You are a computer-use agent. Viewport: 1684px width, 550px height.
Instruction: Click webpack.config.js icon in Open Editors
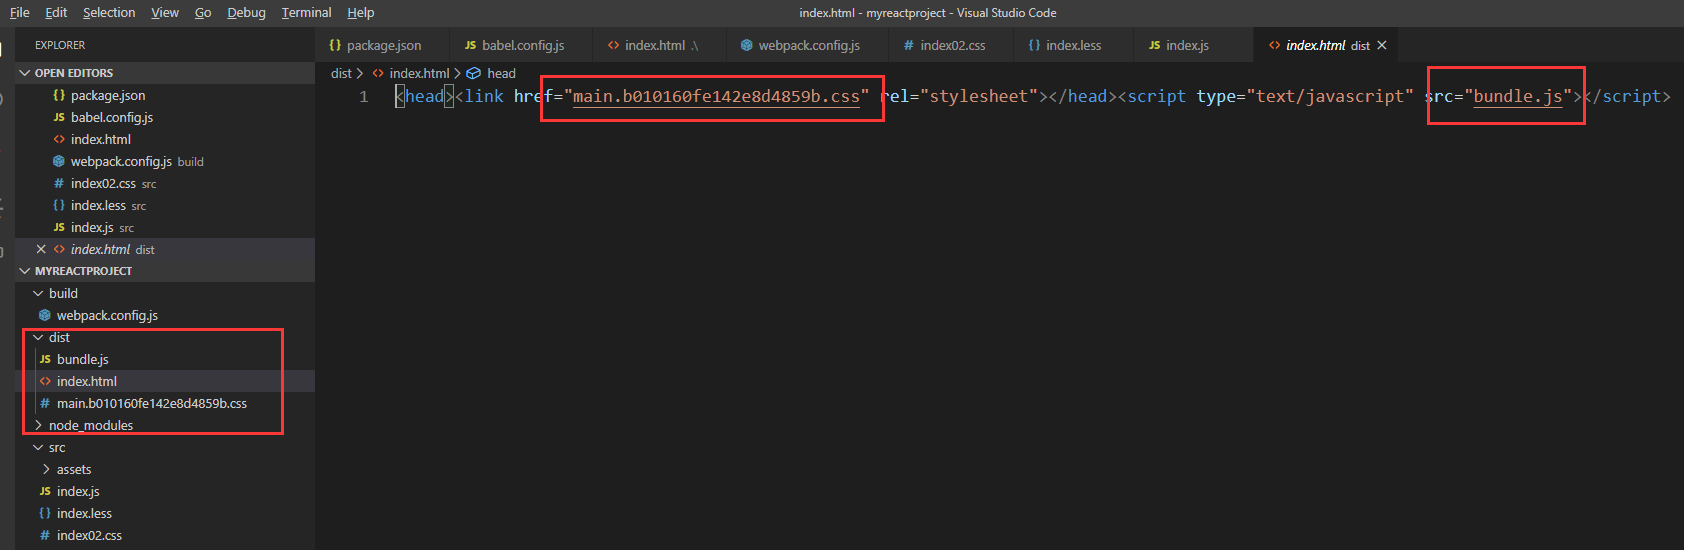(x=59, y=161)
